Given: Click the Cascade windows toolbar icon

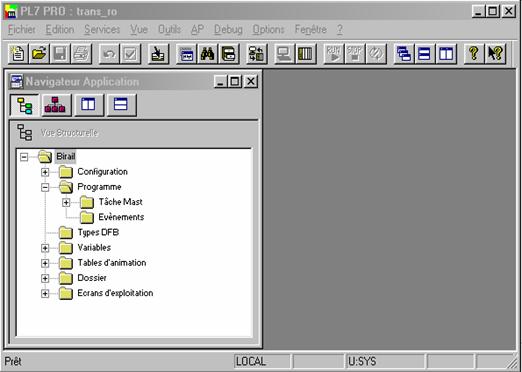Looking at the screenshot, I should [x=404, y=53].
